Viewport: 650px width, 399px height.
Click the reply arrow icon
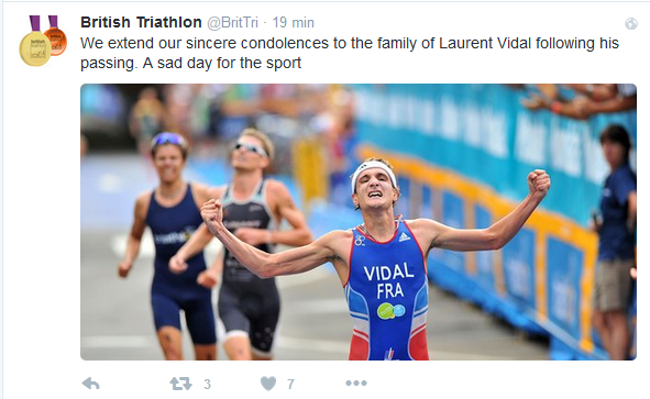pyautogui.click(x=91, y=384)
